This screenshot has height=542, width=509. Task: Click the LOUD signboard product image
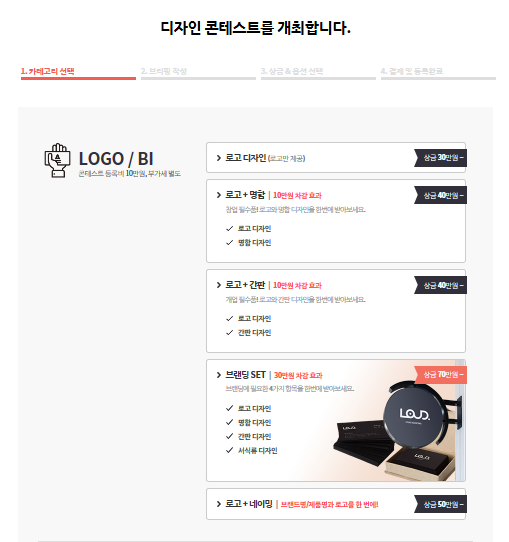(x=397, y=430)
